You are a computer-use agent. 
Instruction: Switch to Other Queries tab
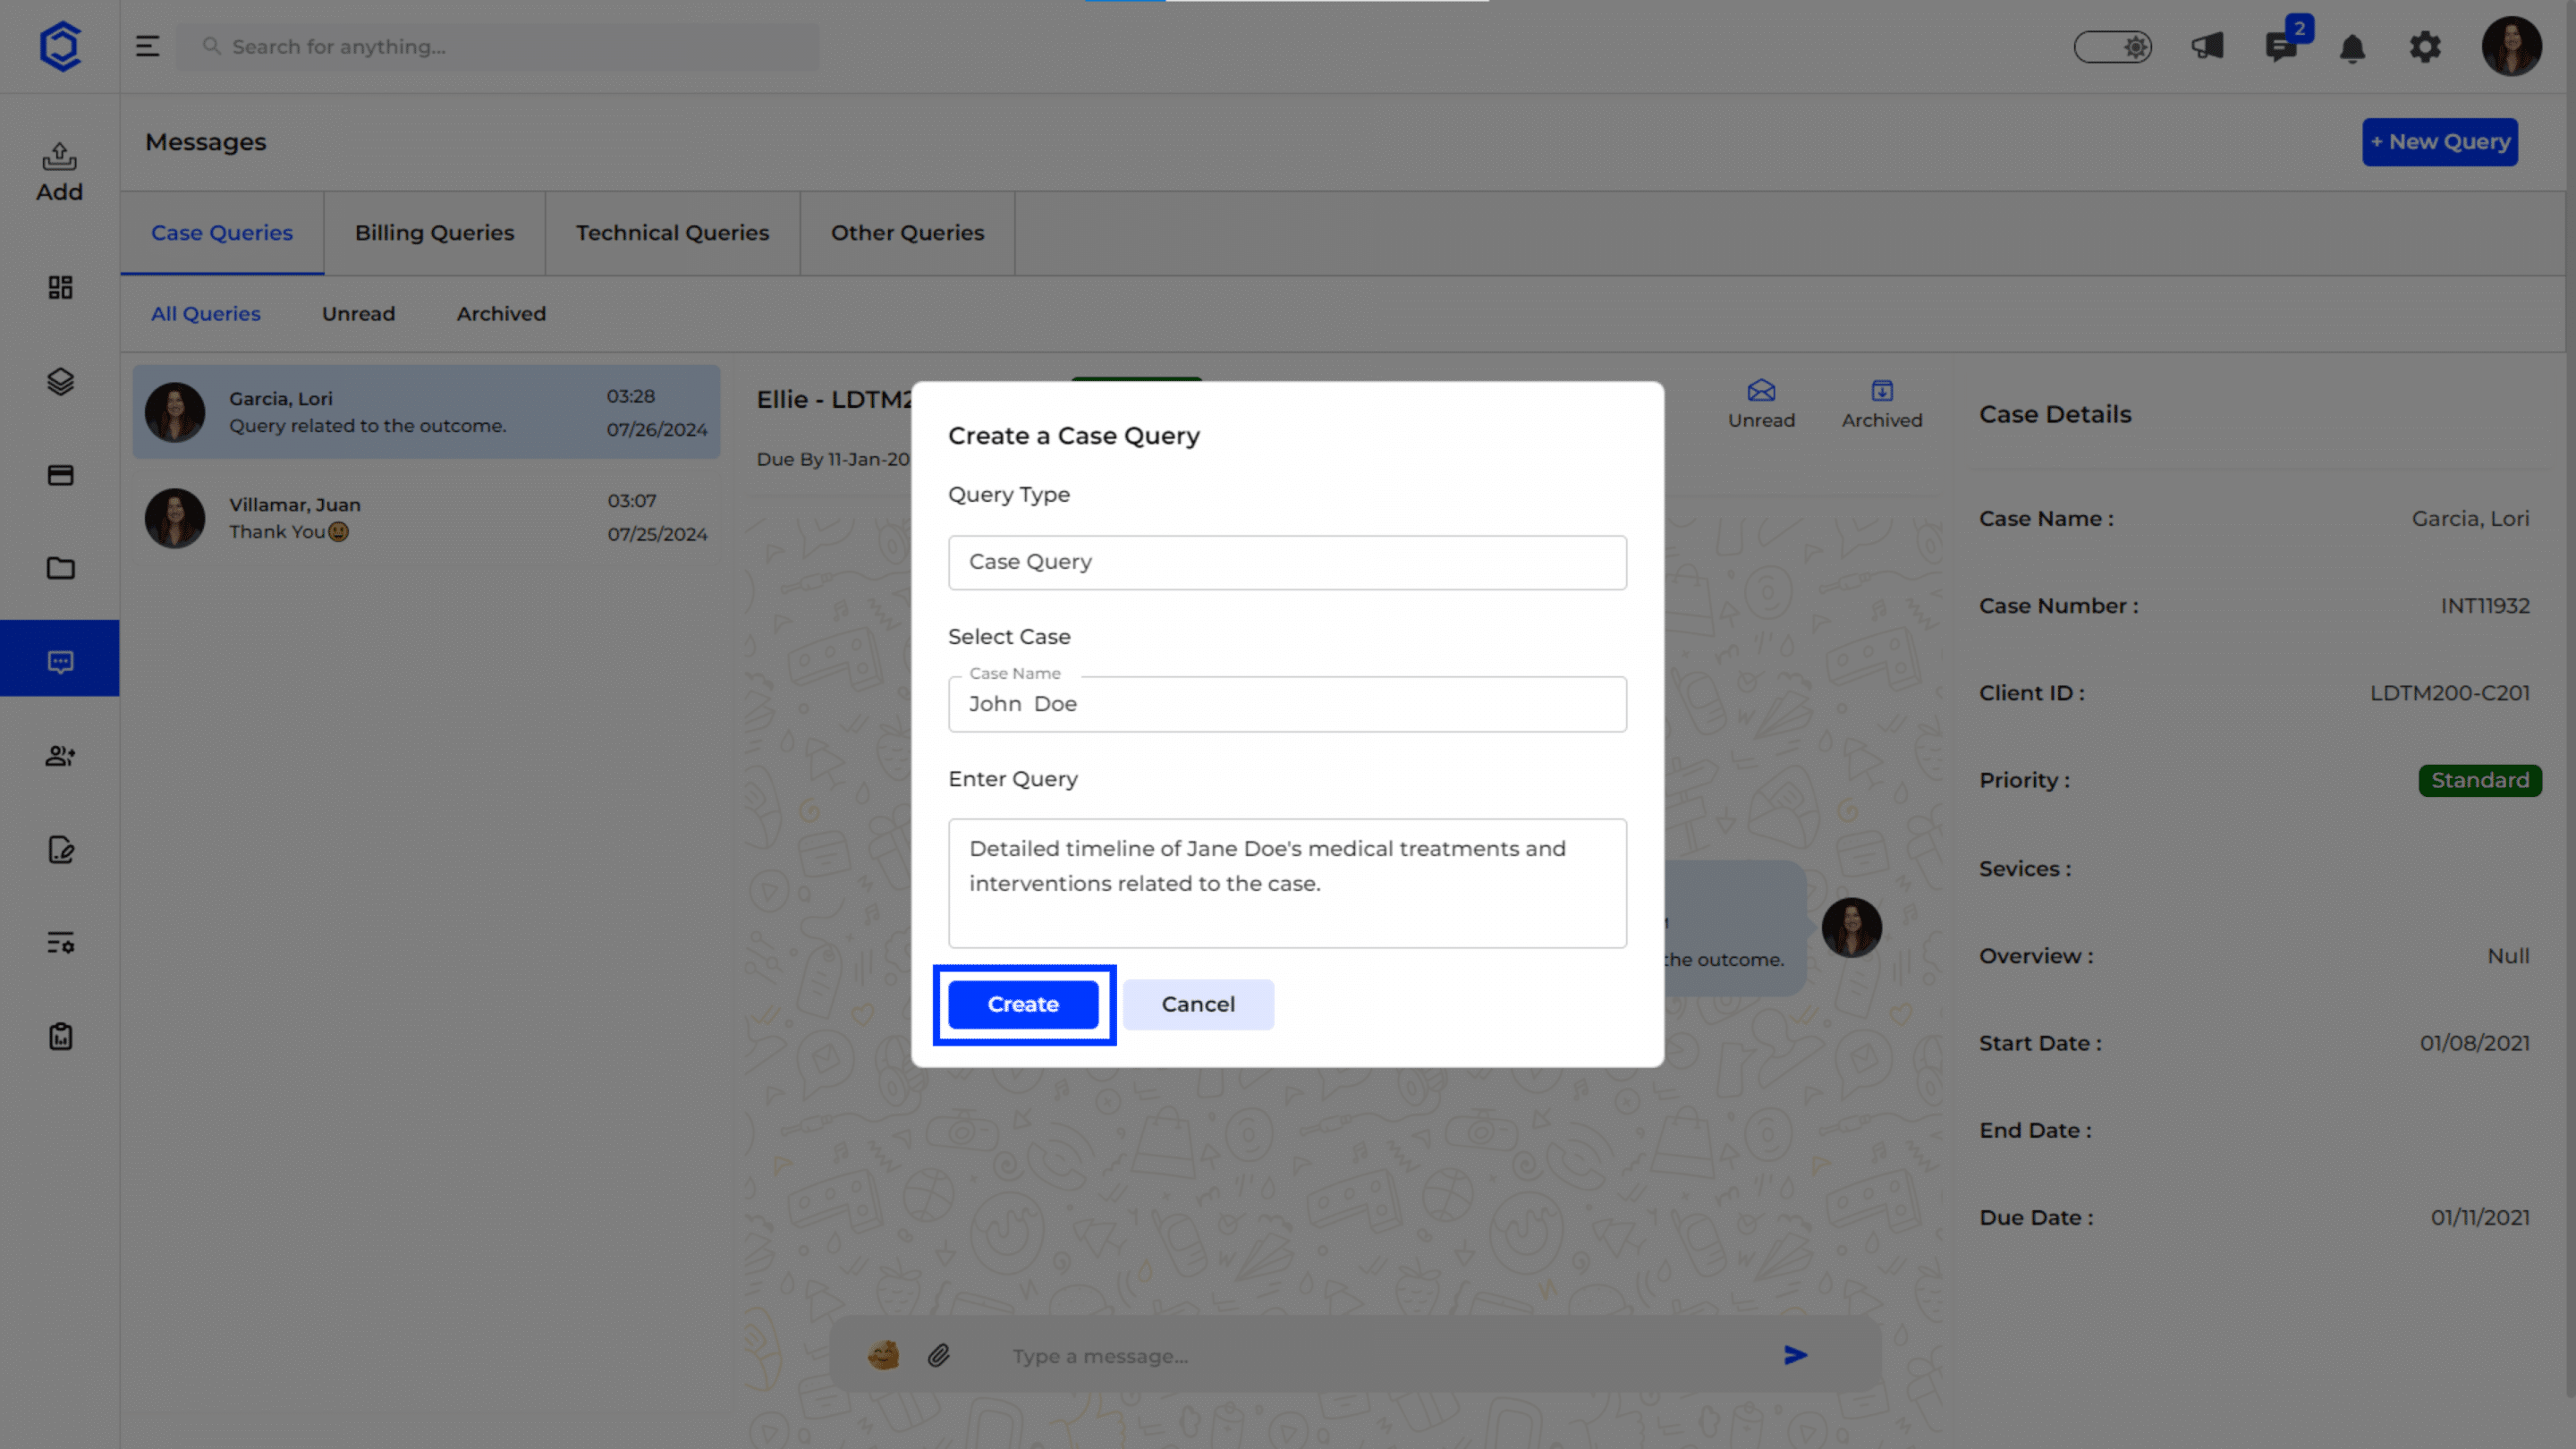click(x=907, y=233)
